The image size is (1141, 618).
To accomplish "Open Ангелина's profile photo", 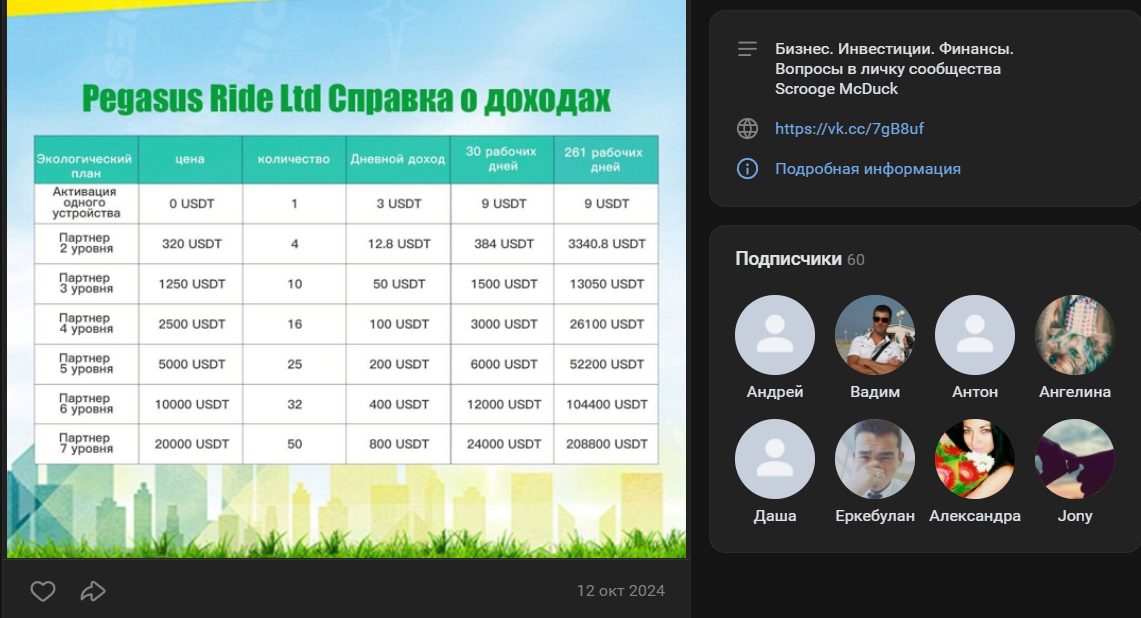I will [x=1075, y=335].
